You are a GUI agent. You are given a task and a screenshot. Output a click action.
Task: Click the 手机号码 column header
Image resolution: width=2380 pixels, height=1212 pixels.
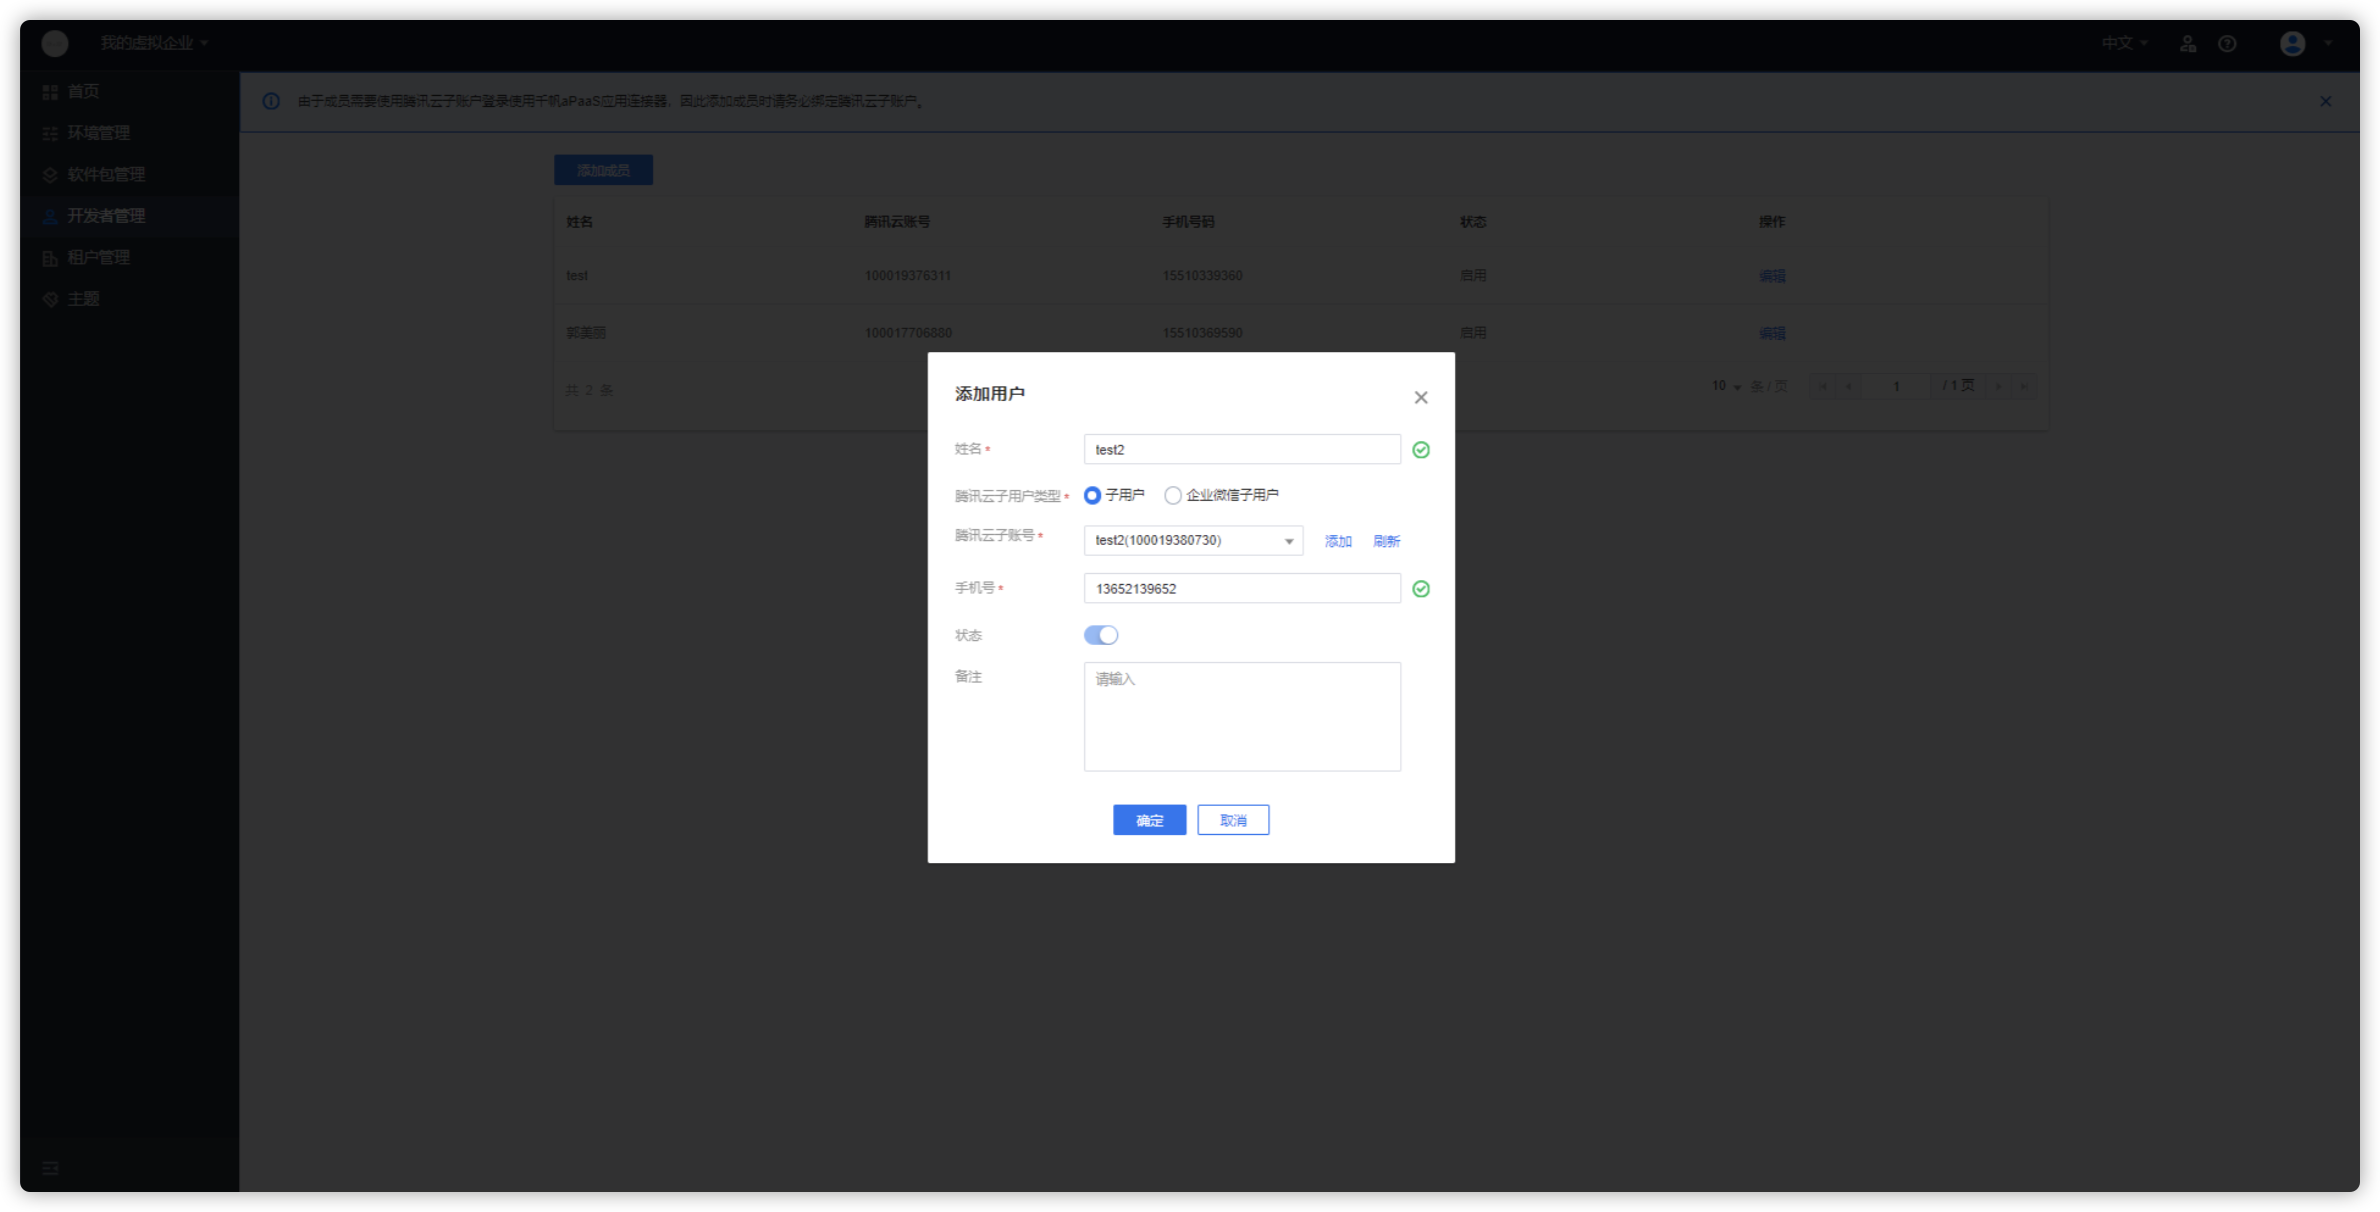[1188, 222]
